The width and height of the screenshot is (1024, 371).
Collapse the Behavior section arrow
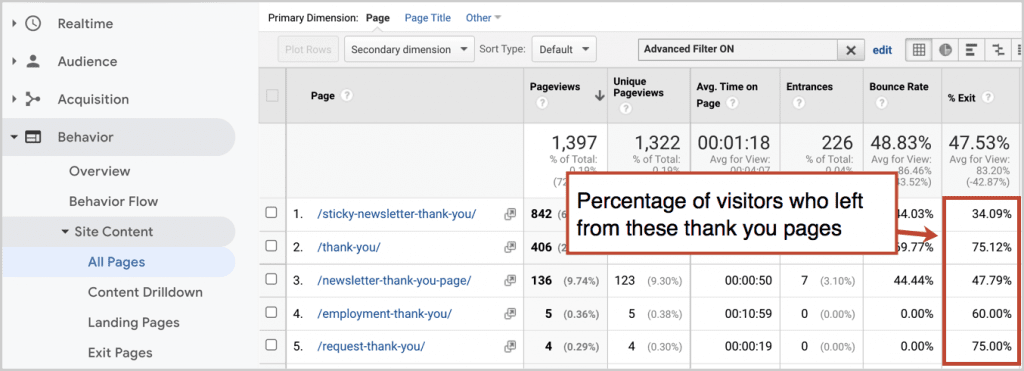click(x=14, y=137)
